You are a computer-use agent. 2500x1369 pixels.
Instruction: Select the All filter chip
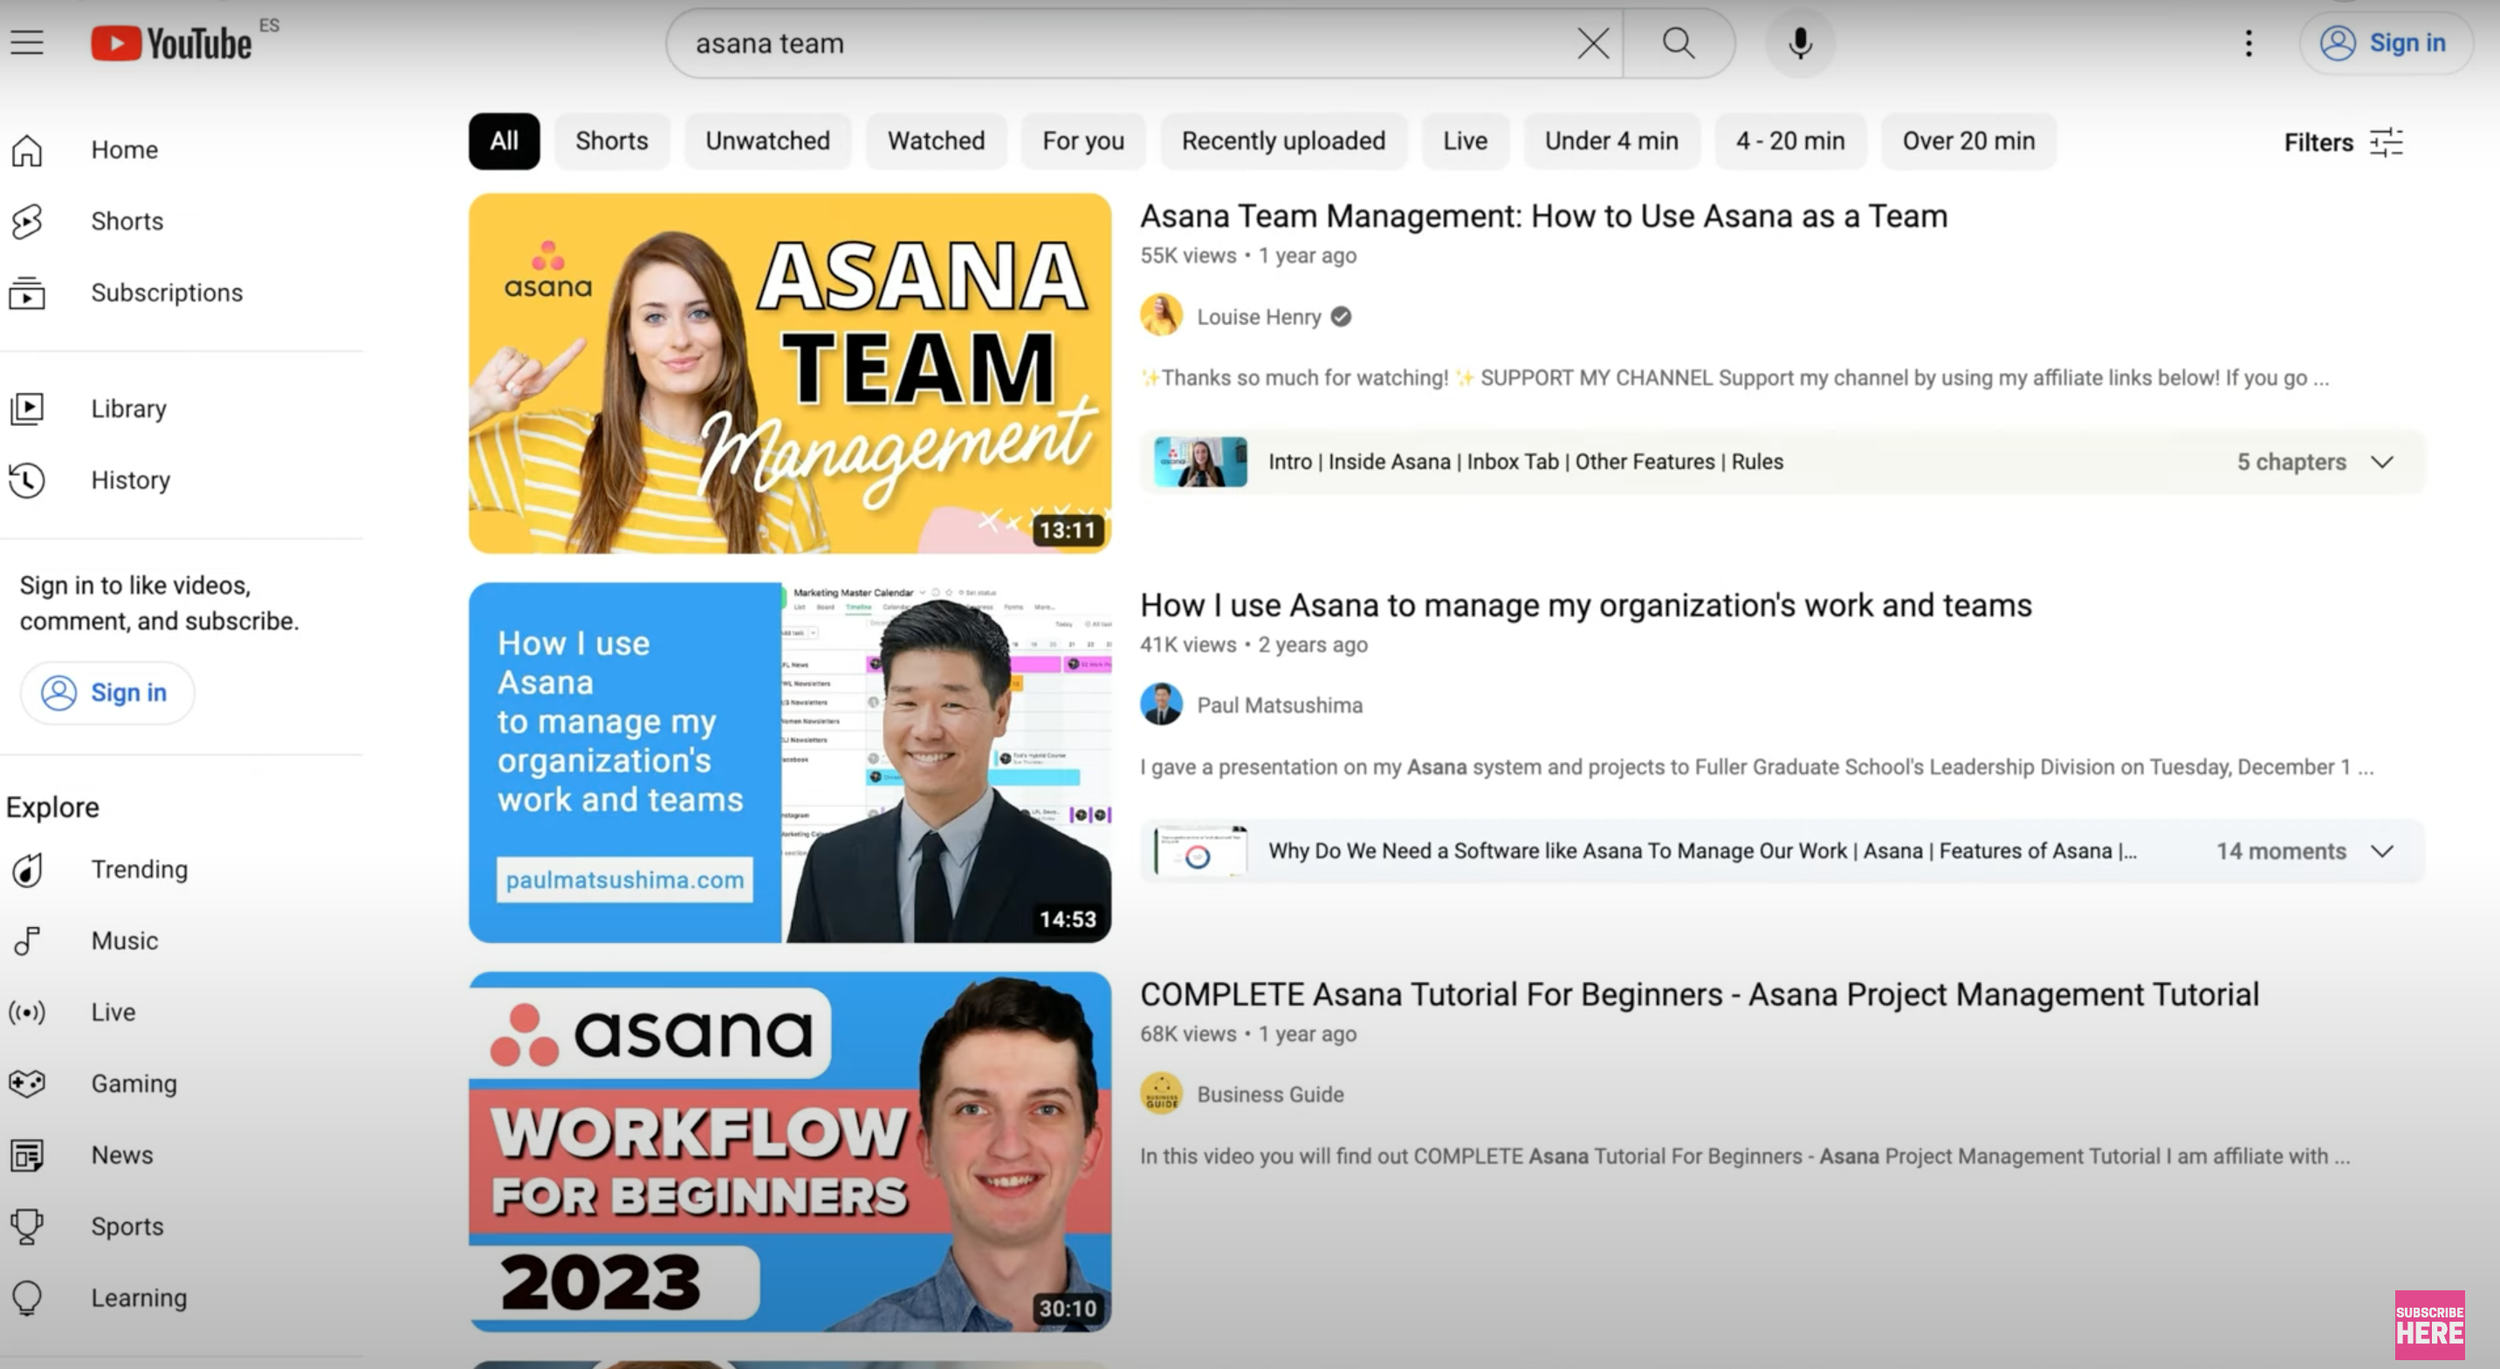(x=504, y=141)
